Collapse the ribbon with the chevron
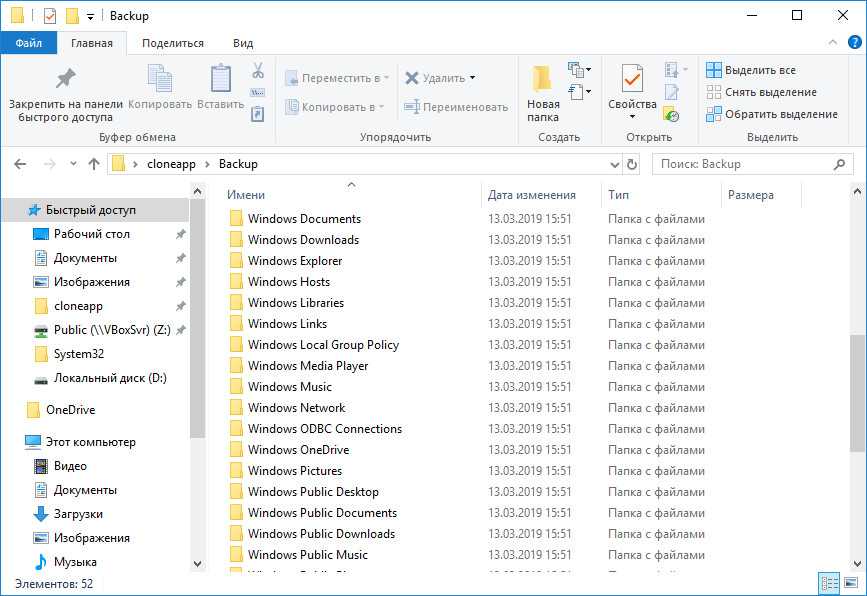 point(833,43)
